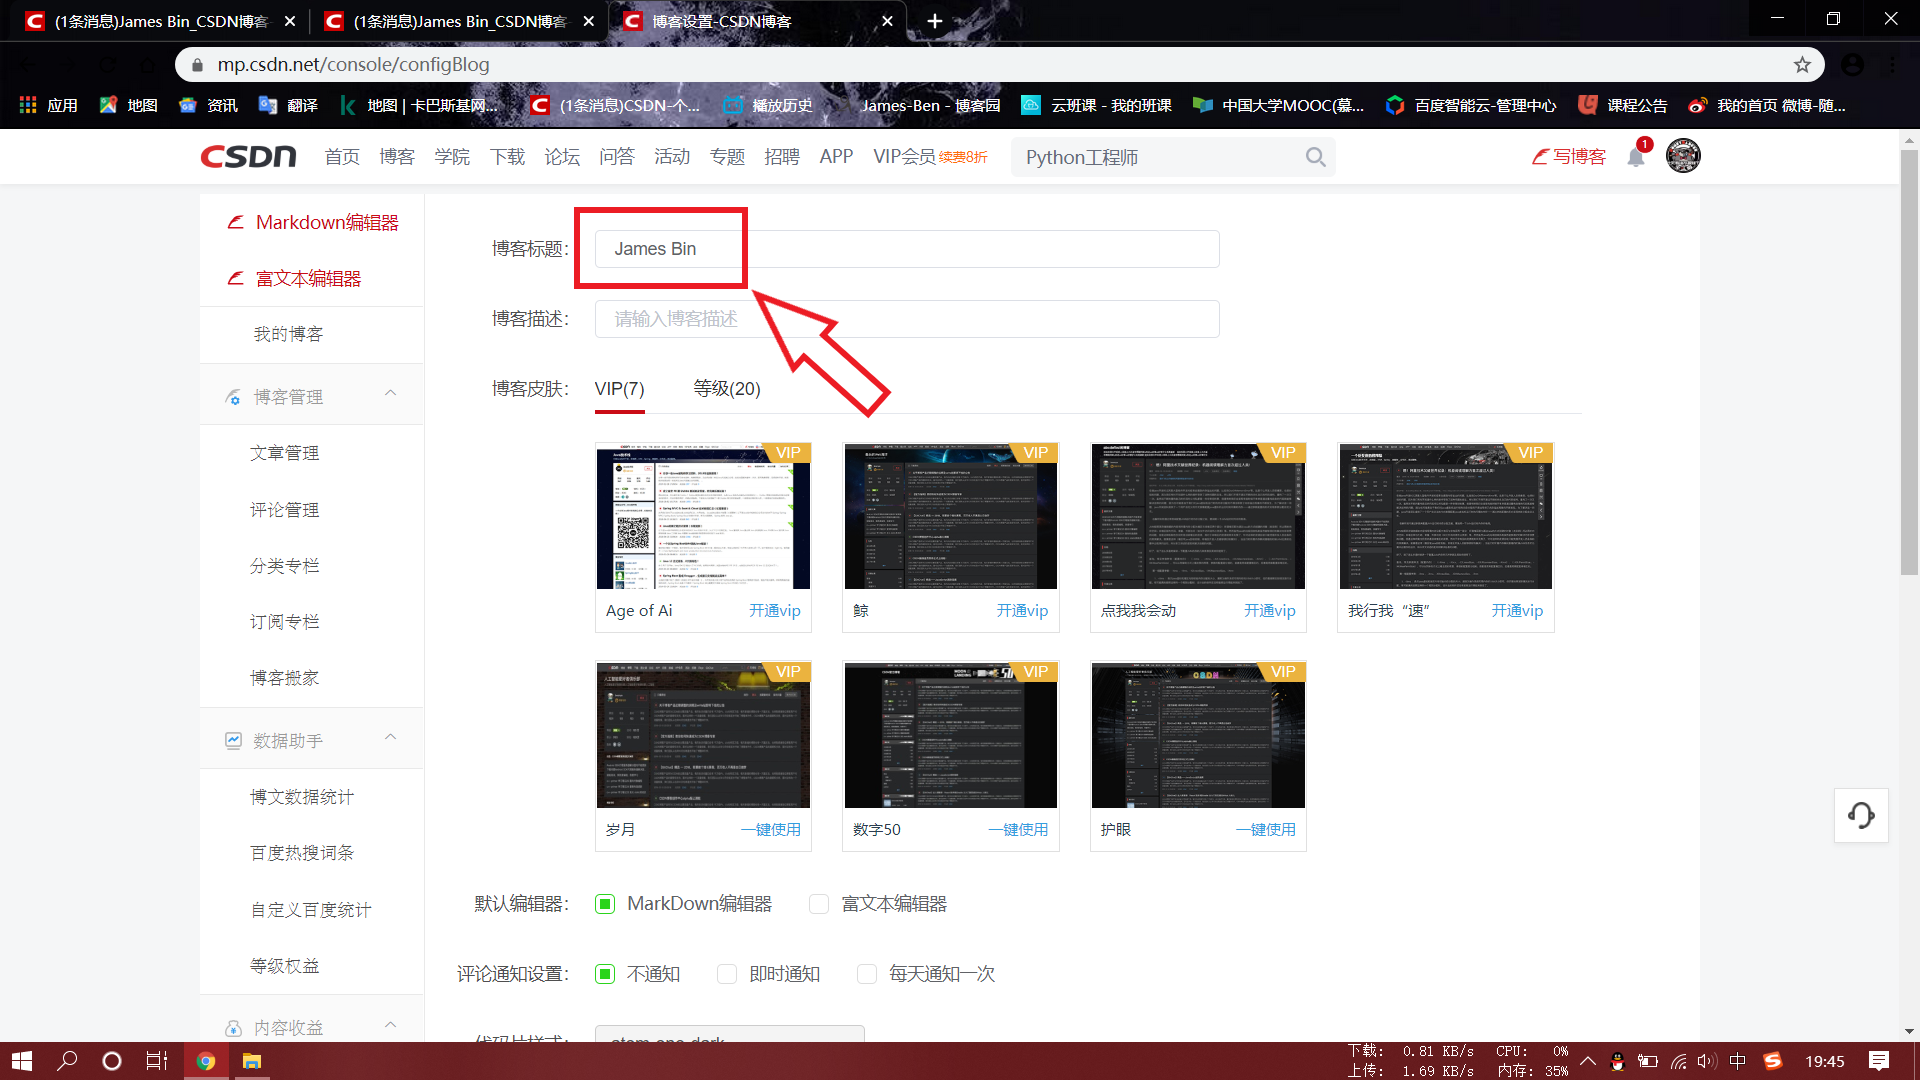
Task: Click 开通vip under Age of Ai skin
Action: 774,611
